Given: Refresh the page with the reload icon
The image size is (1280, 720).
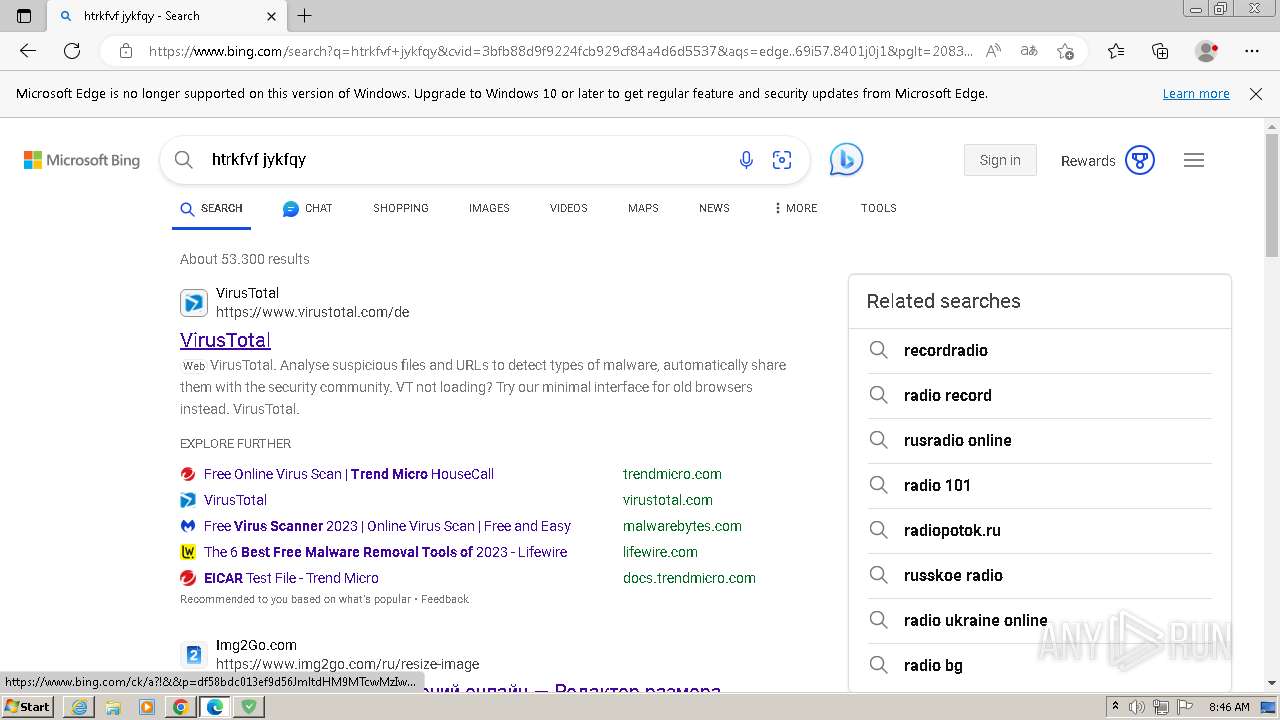Looking at the screenshot, I should tap(72, 51).
